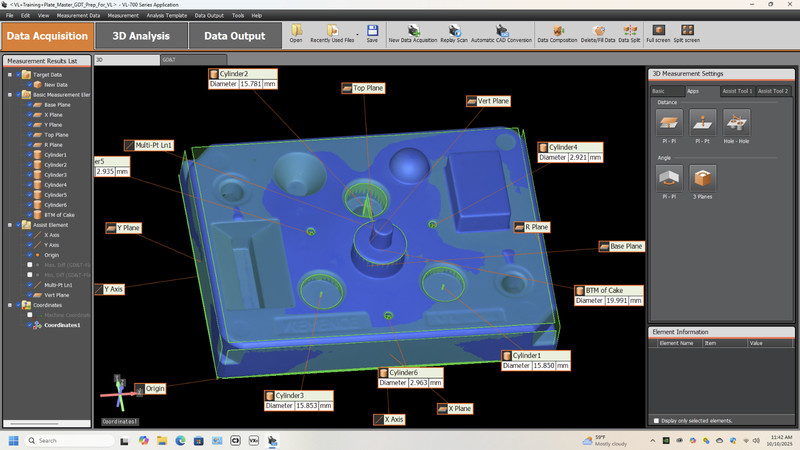The height and width of the screenshot is (450, 800).
Task: Select Cylinder3 in the results tree
Action: (x=55, y=175)
